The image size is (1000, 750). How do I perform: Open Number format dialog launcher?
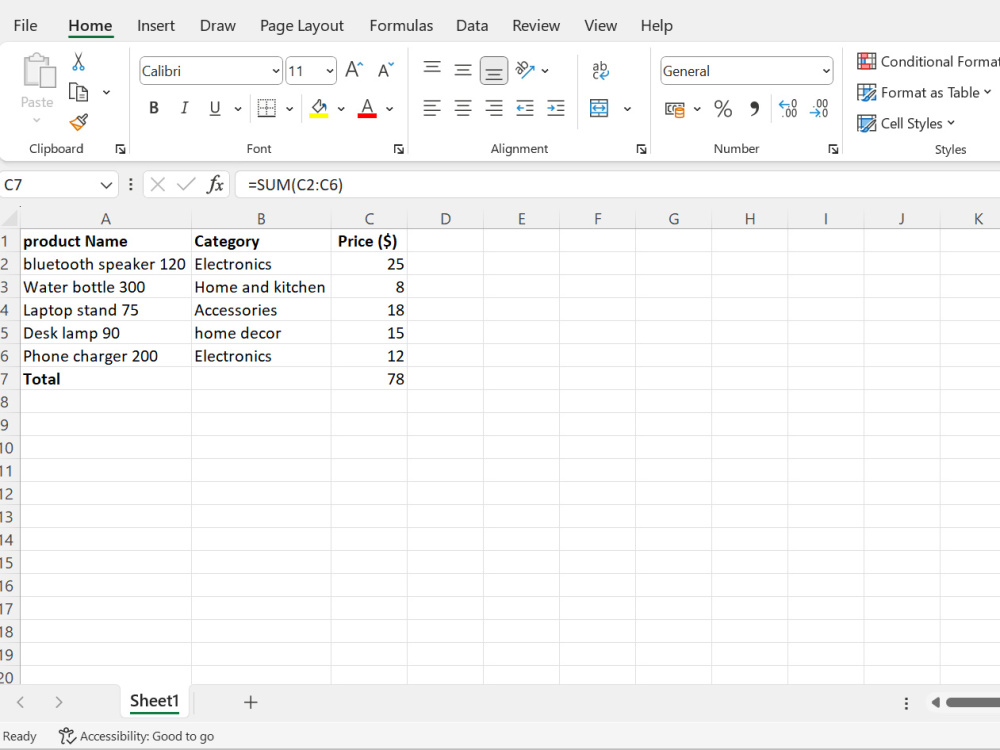pos(833,149)
